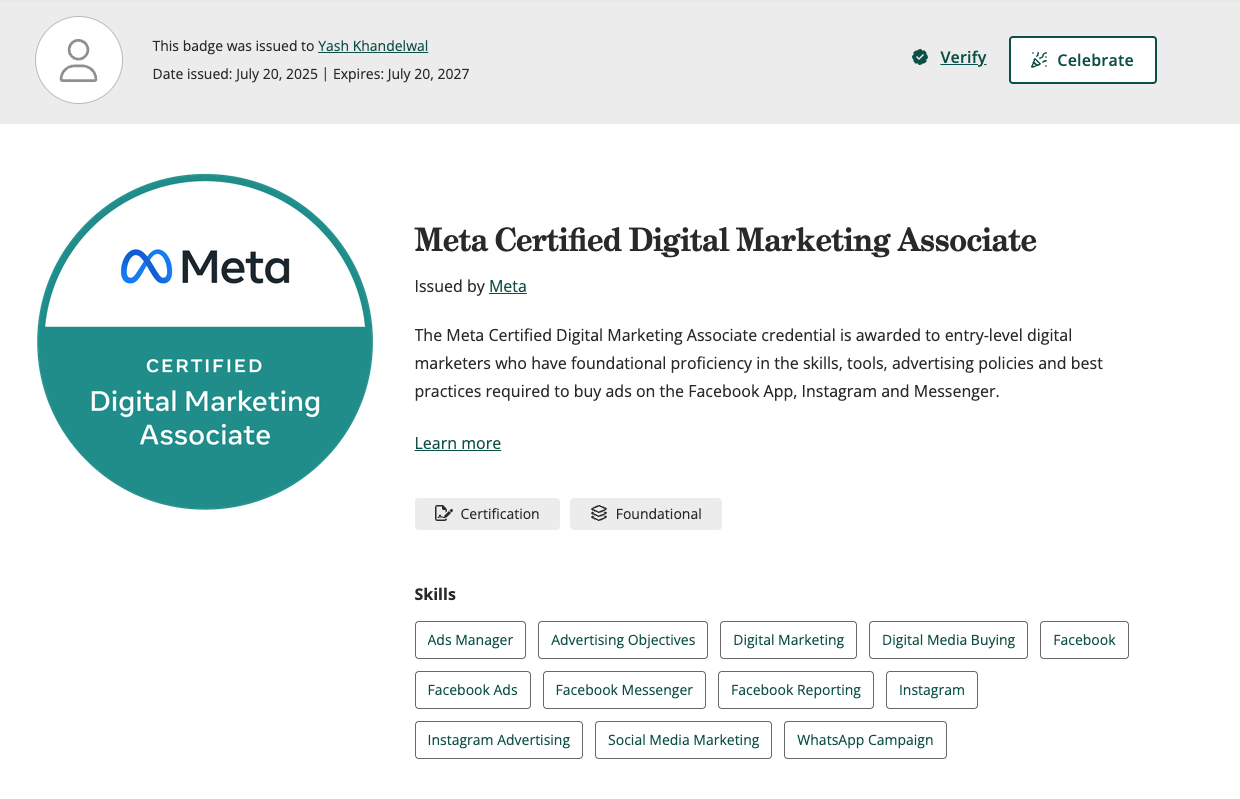The width and height of the screenshot is (1240, 799).
Task: Click the Ads Manager skill tag
Action: (470, 640)
